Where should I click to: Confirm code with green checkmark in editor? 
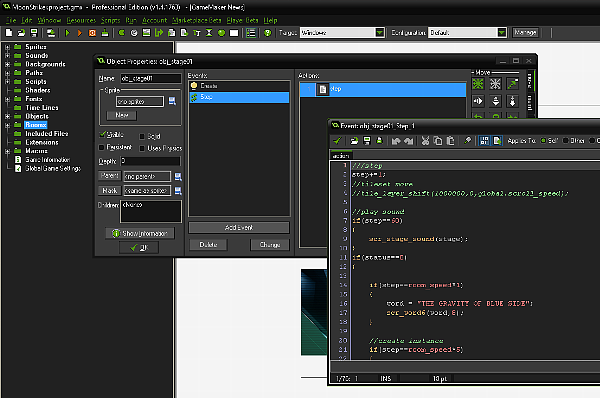337,141
